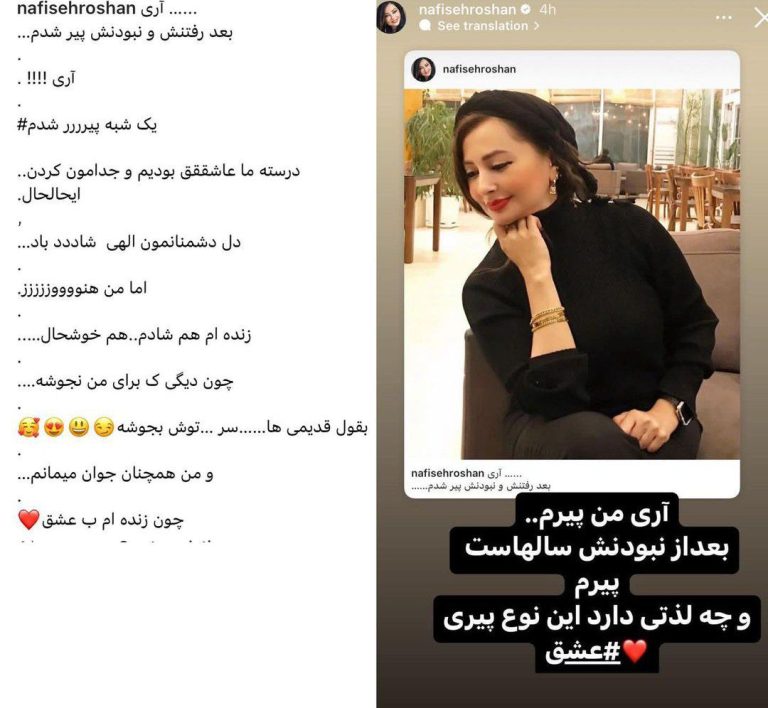Open the nafisehroshan story username
The width and height of the screenshot is (768, 708).
click(467, 9)
